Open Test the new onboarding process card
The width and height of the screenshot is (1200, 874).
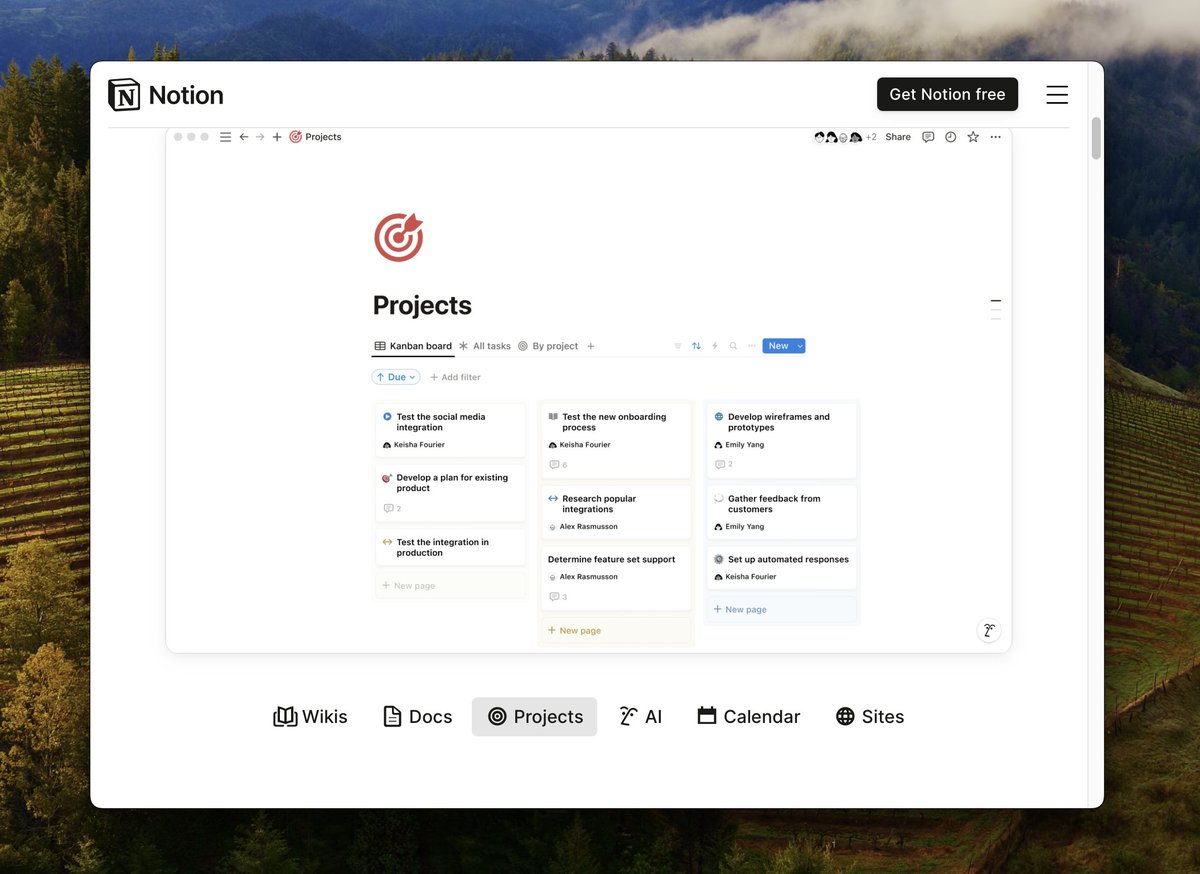pos(616,441)
